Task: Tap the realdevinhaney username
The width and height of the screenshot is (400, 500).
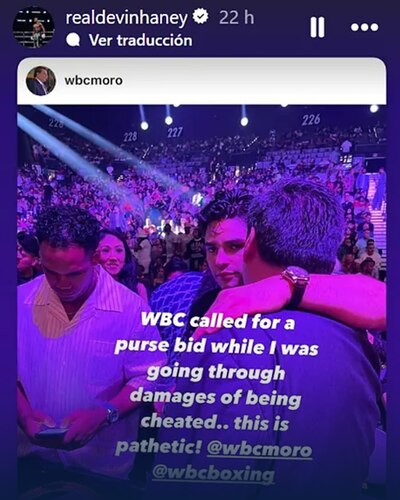Action: [x=127, y=18]
